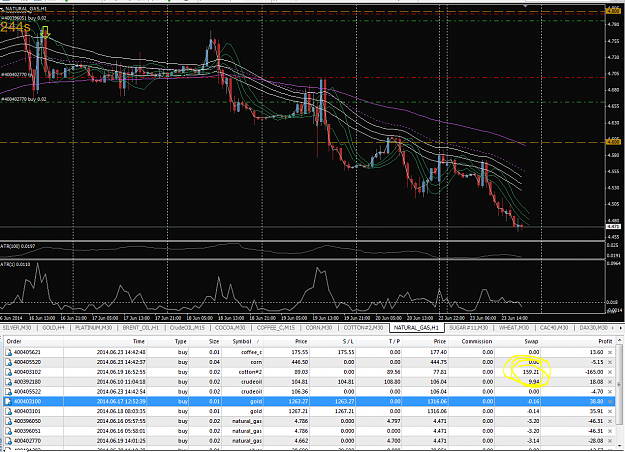The width and height of the screenshot is (625, 452).
Task: Click the order icon for ticket 400396050
Action: tap(8, 421)
